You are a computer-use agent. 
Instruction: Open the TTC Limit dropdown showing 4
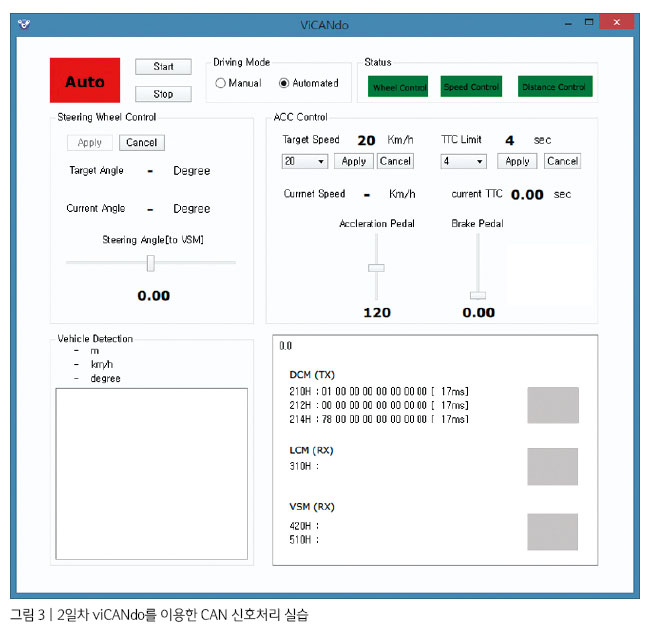[x=463, y=161]
